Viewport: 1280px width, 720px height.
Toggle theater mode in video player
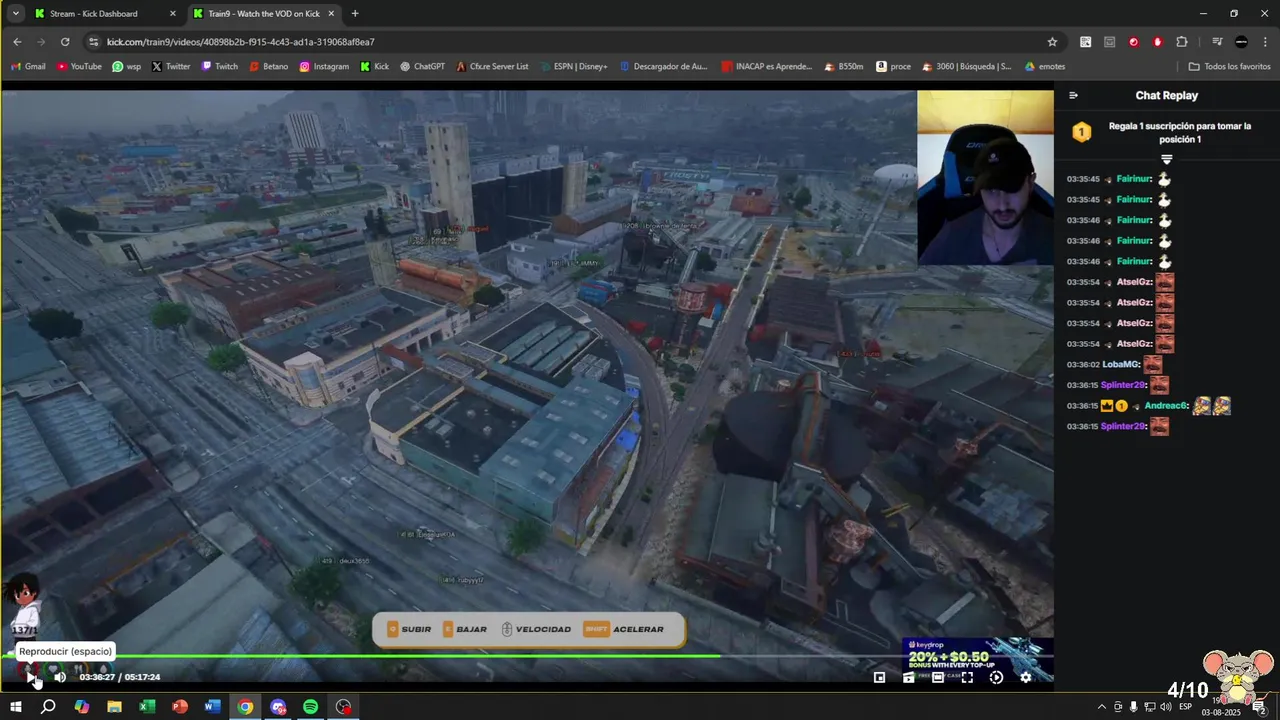pos(938,677)
